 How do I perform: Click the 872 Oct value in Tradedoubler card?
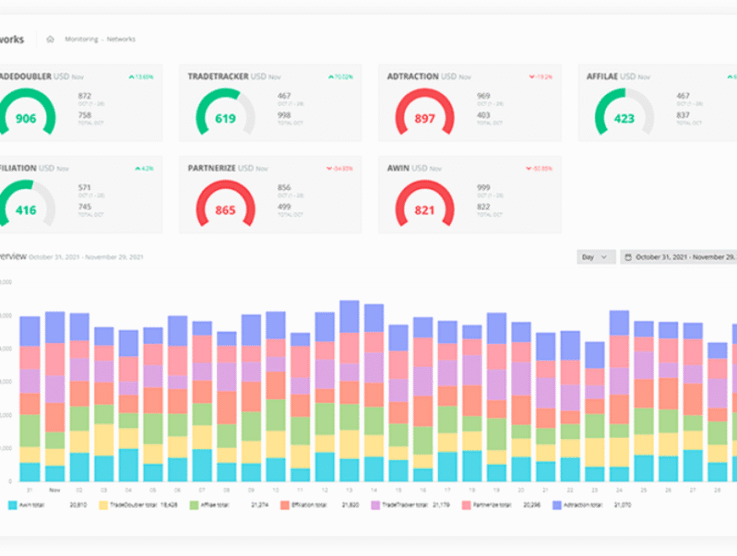click(85, 96)
